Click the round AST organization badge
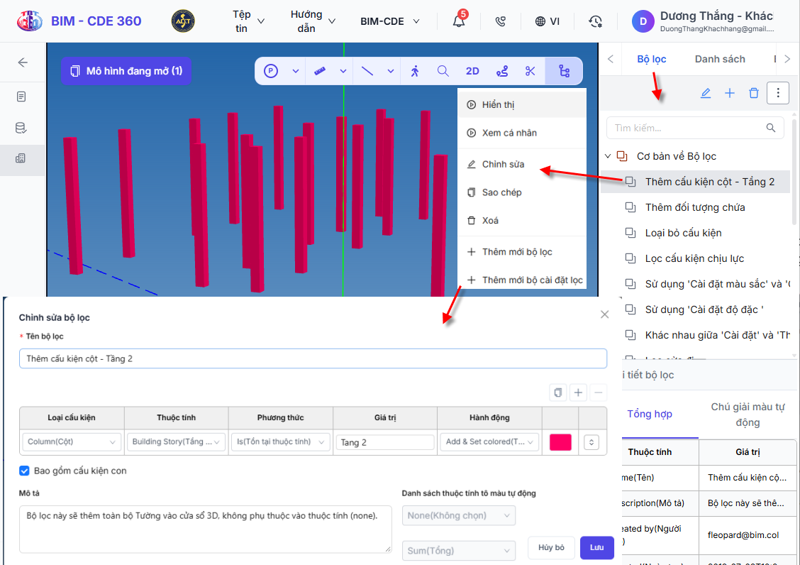The height and width of the screenshot is (565, 800). coord(183,21)
